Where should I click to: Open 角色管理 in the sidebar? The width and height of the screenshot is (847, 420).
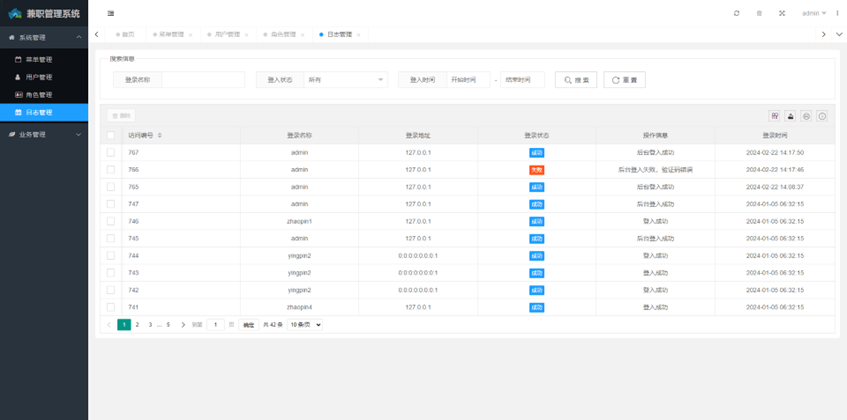44,94
